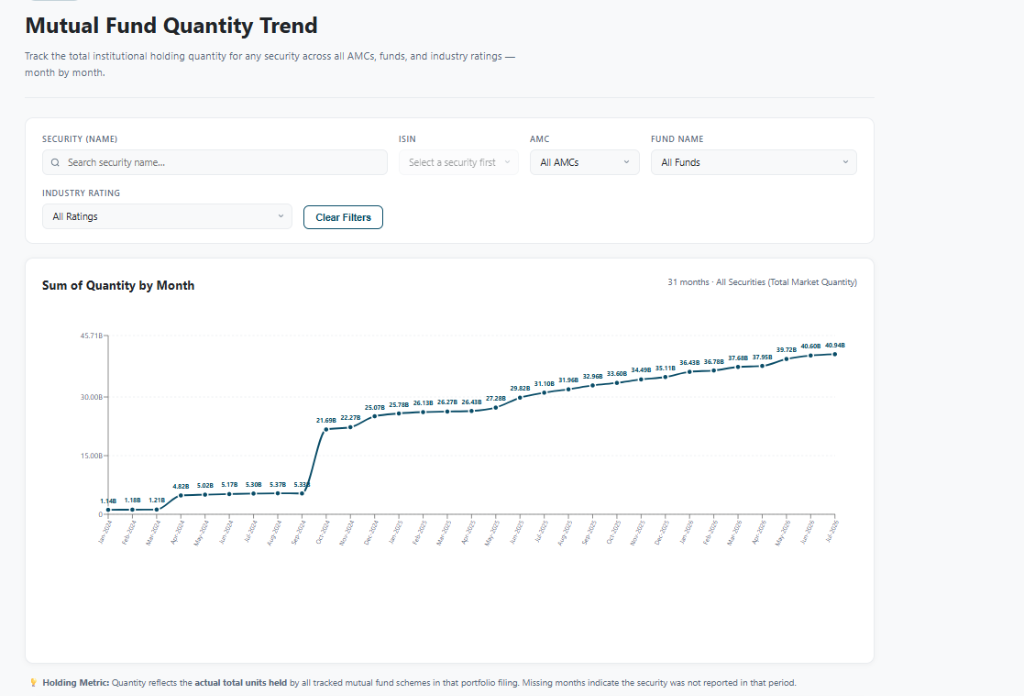Click the search magnifier icon in security field
1024x696 pixels.
56,163
